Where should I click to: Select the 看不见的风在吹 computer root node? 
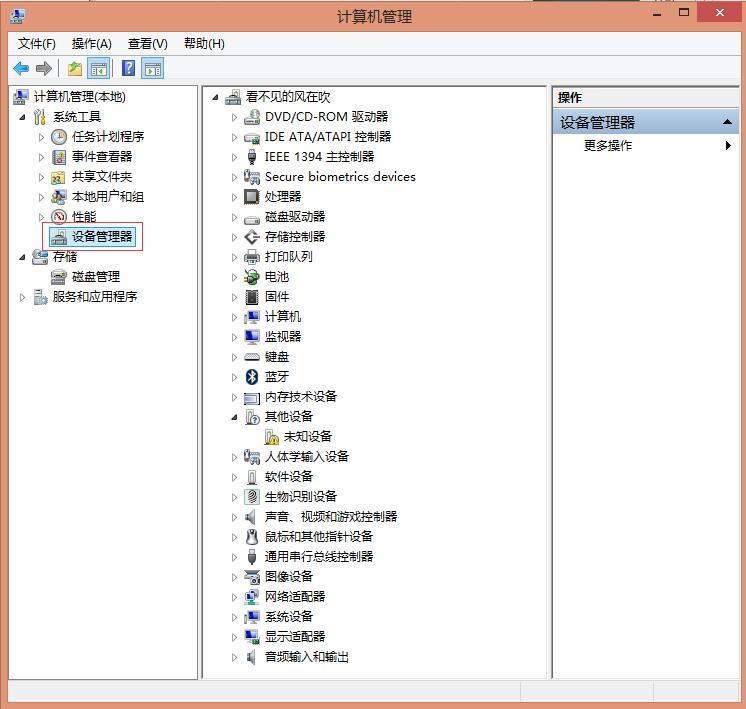pyautogui.click(x=287, y=97)
